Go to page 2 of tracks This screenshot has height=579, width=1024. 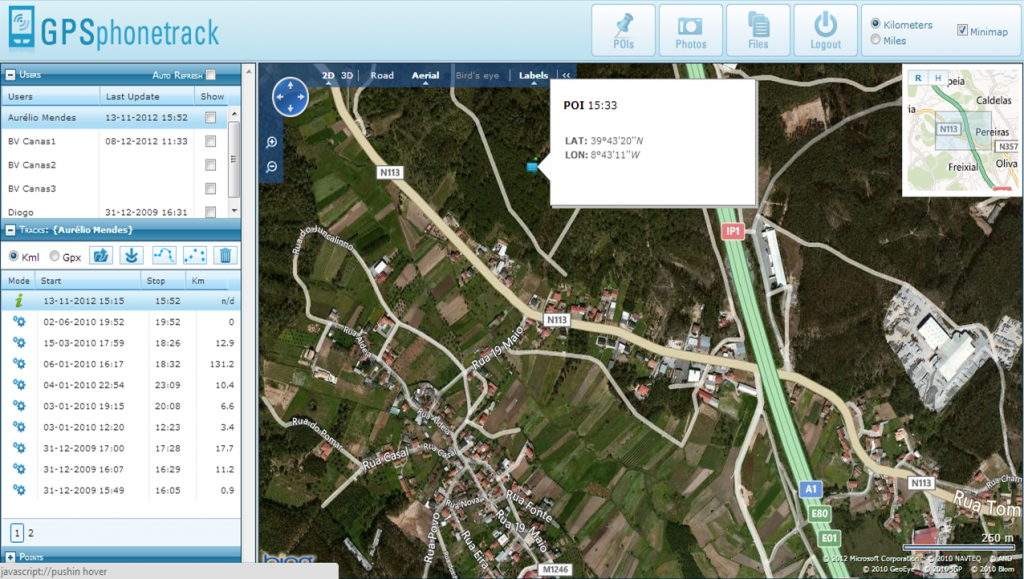(x=30, y=533)
